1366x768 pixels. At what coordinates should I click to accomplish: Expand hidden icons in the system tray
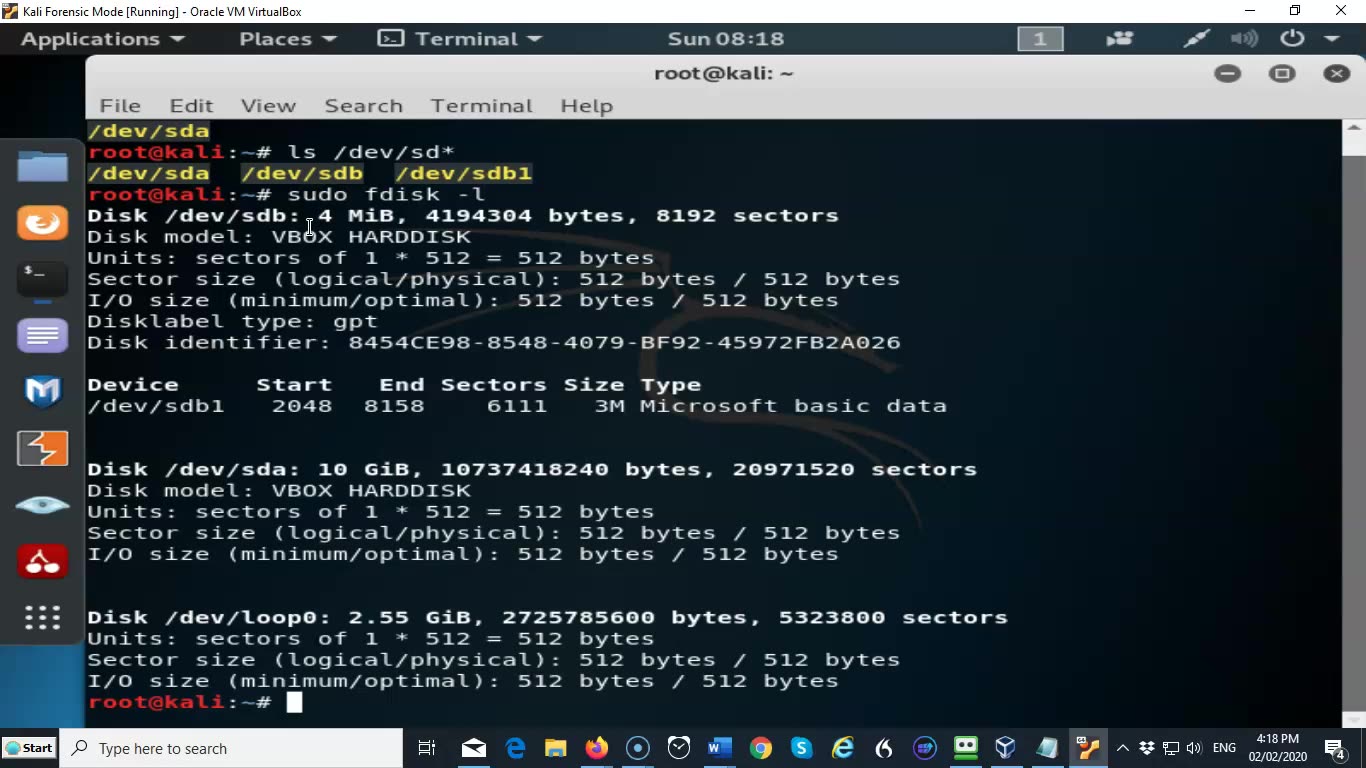tap(1123, 747)
